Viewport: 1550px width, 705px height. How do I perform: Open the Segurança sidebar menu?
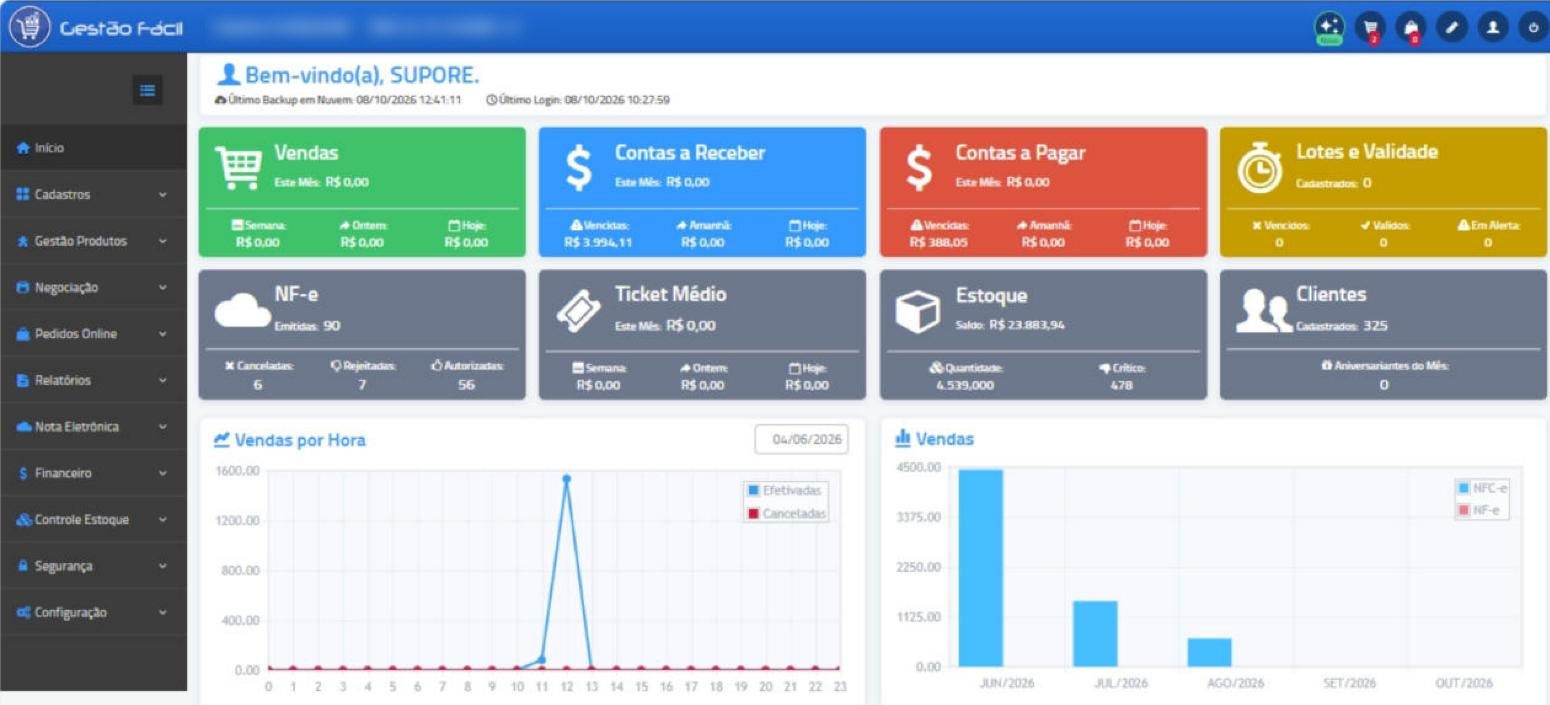(93, 566)
